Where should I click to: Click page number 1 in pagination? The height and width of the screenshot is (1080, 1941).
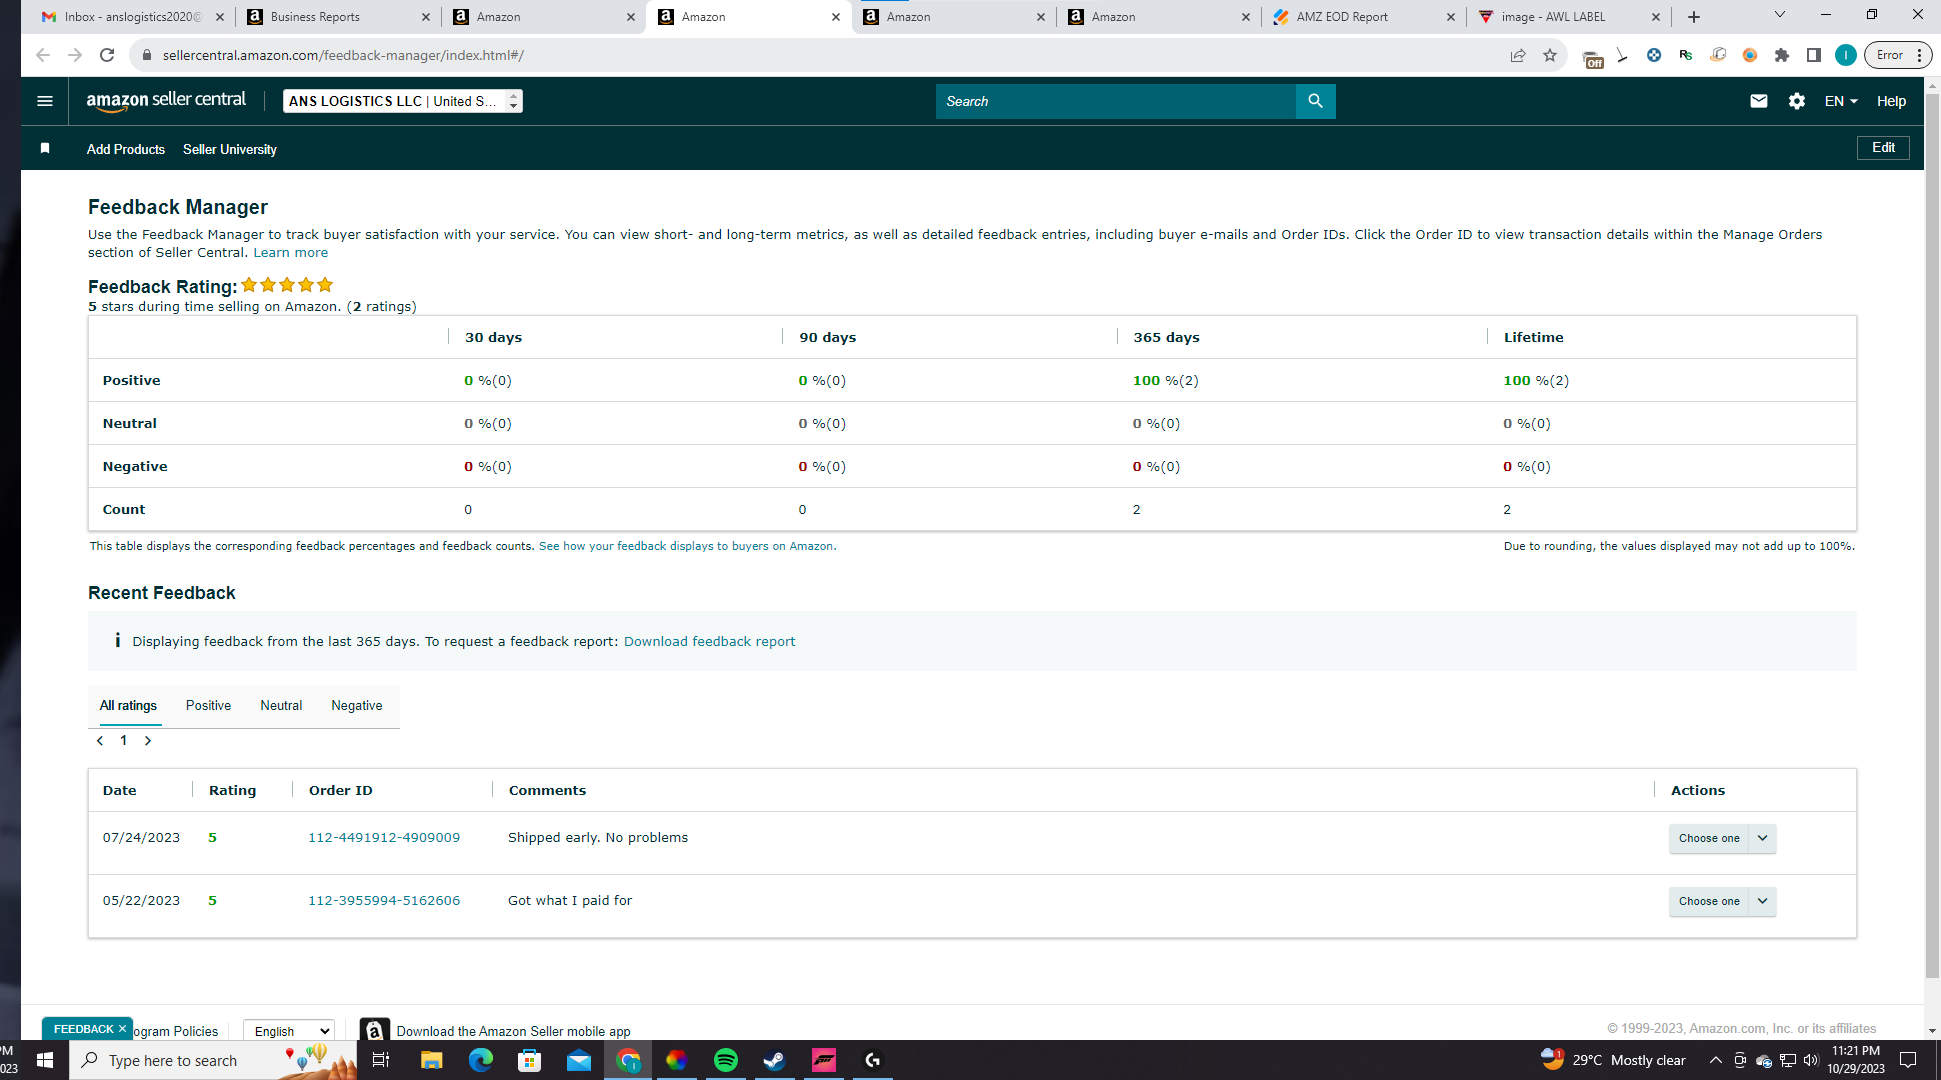tap(124, 741)
